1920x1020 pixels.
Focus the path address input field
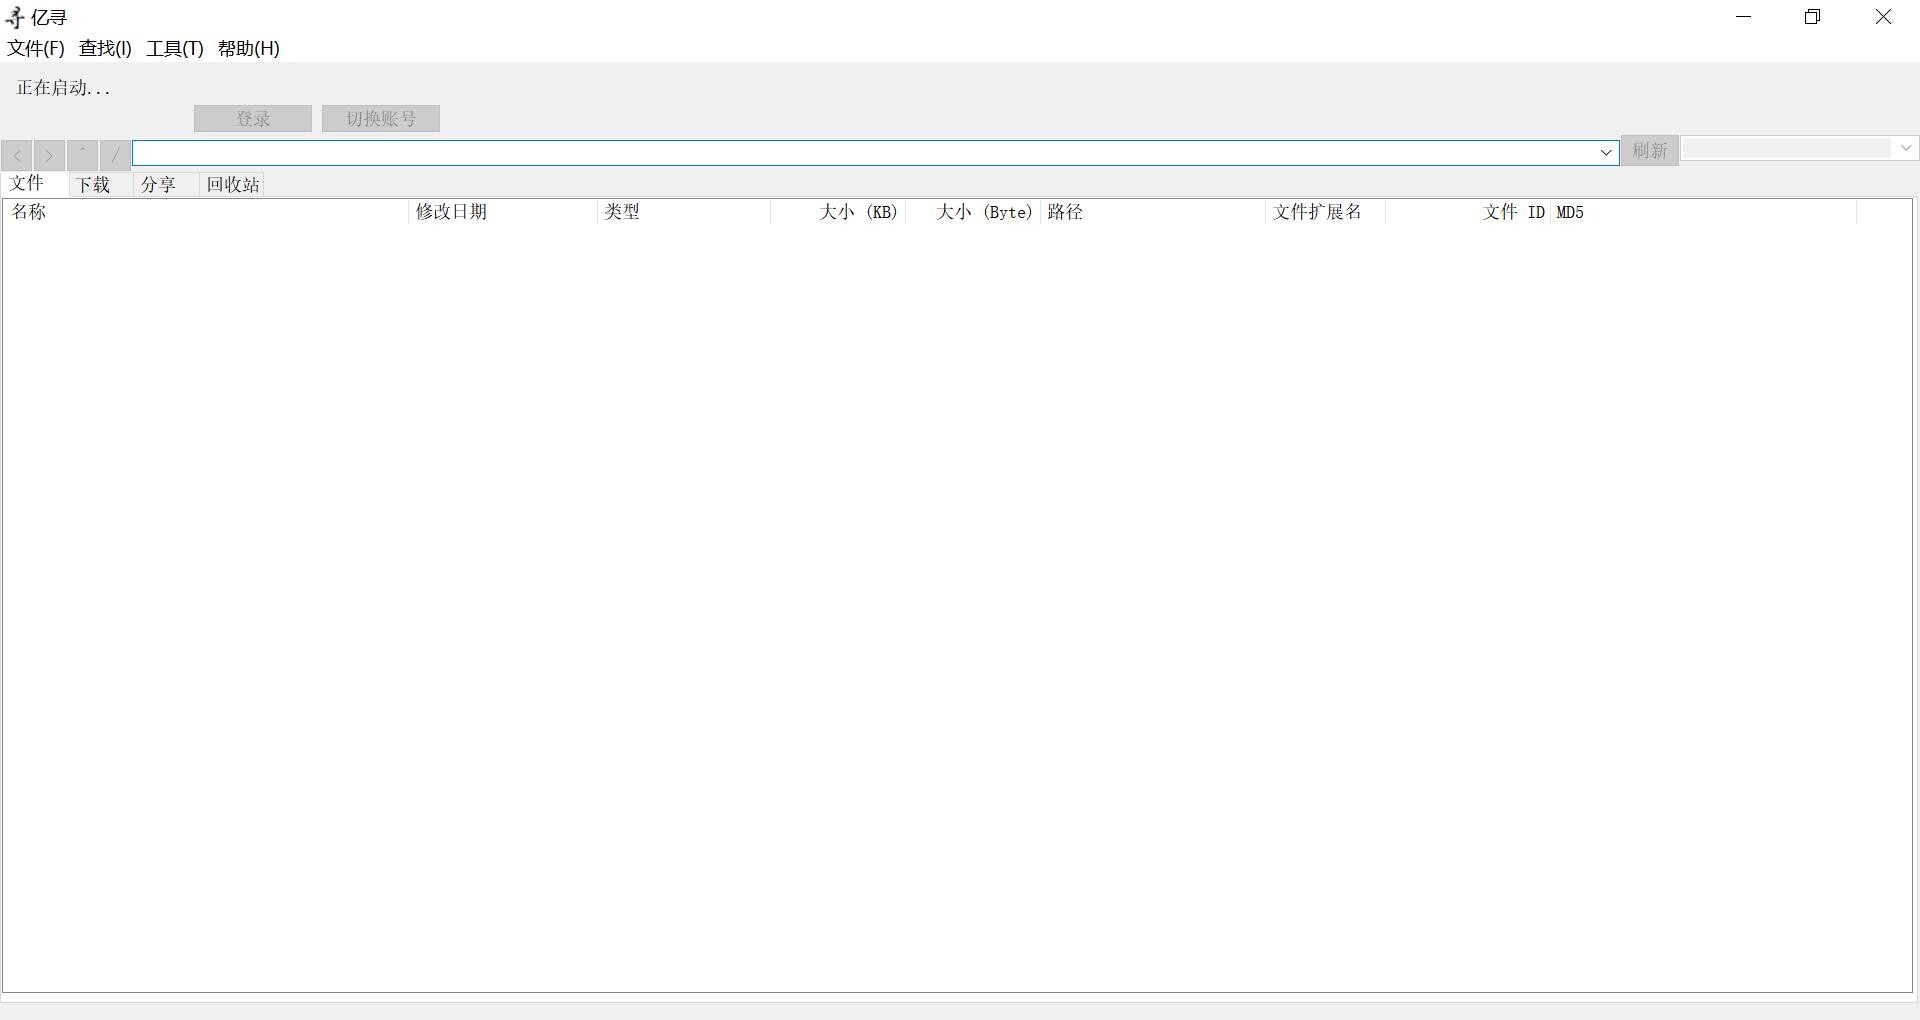point(860,153)
